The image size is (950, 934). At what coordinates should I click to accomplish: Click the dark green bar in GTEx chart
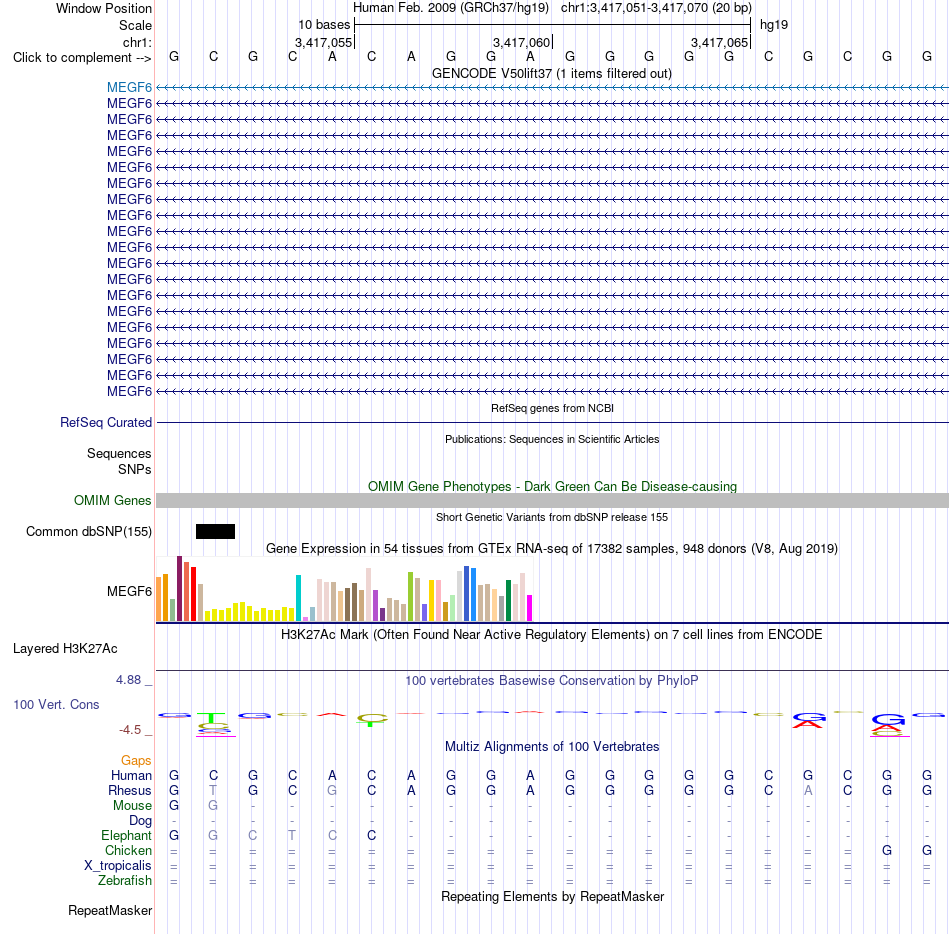[x=508, y=600]
